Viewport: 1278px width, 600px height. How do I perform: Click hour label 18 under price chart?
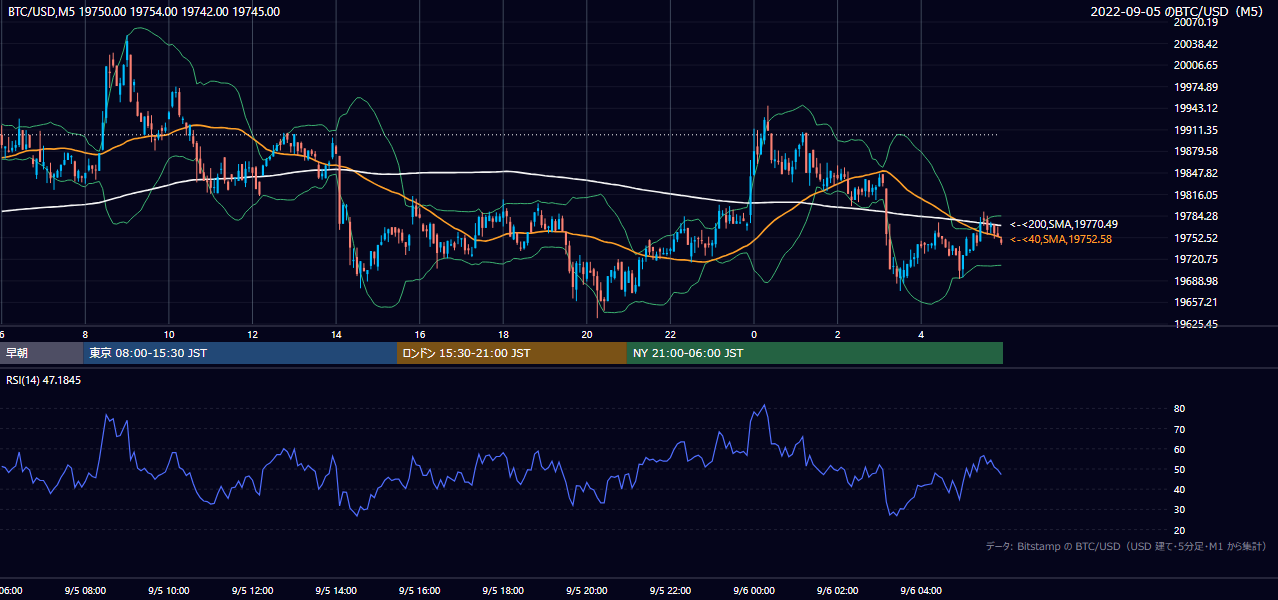503,334
